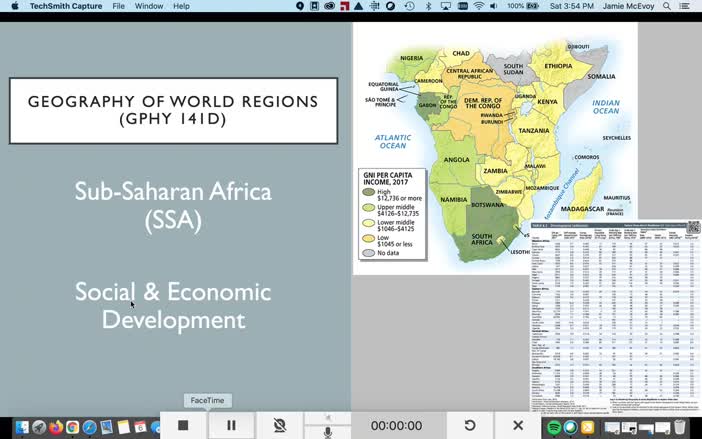This screenshot has height=439, width=702.
Task: Stop the TechSmith Capture recording
Action: coord(183,426)
